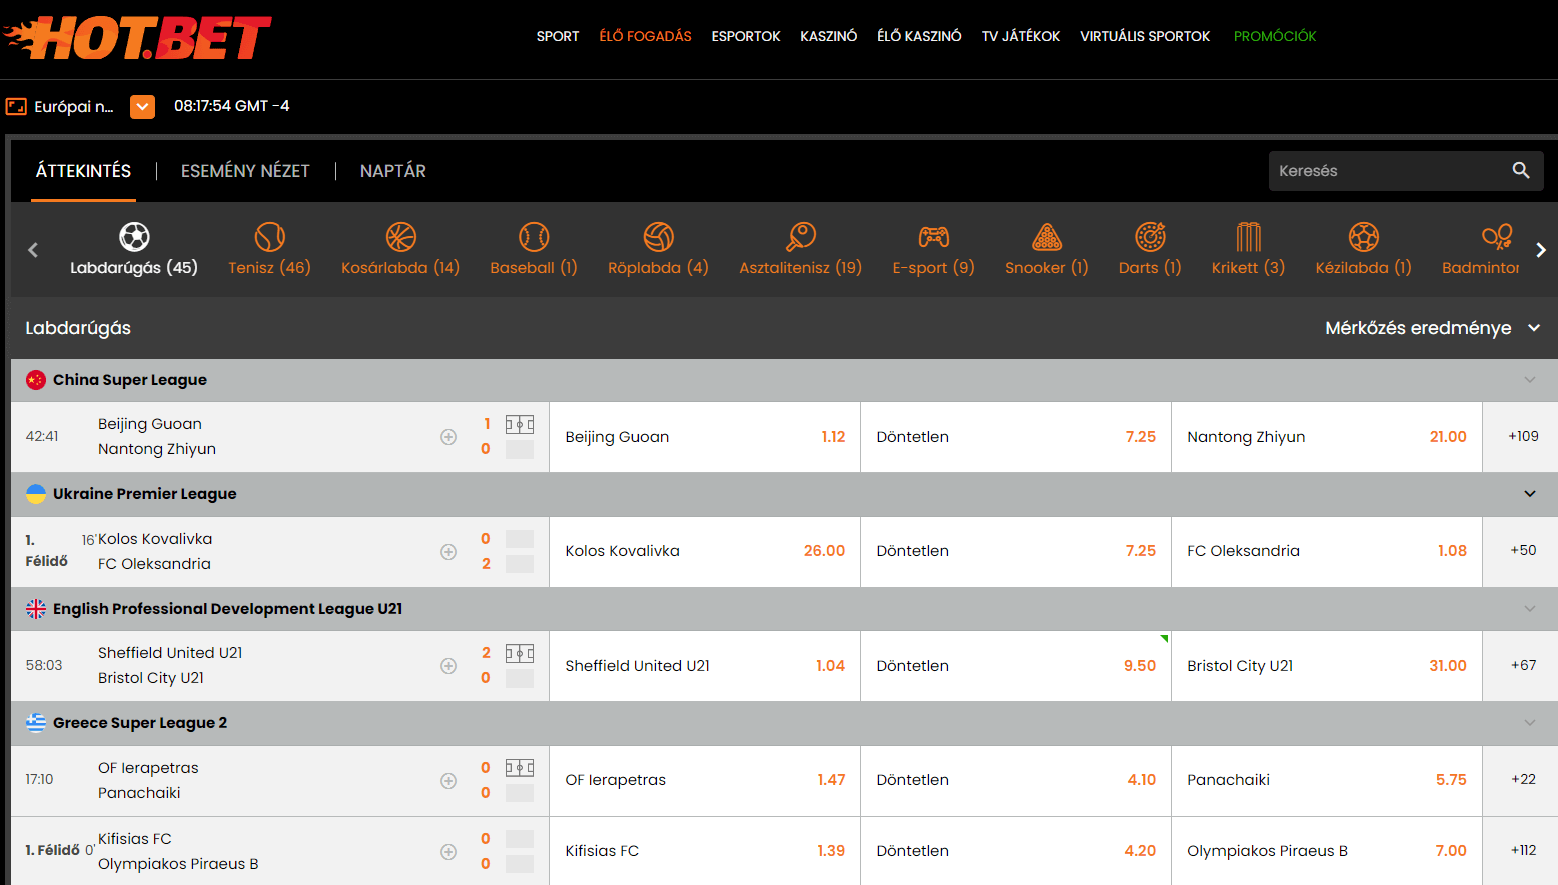
Task: Select the Krikett (3) icon
Action: pos(1248,237)
